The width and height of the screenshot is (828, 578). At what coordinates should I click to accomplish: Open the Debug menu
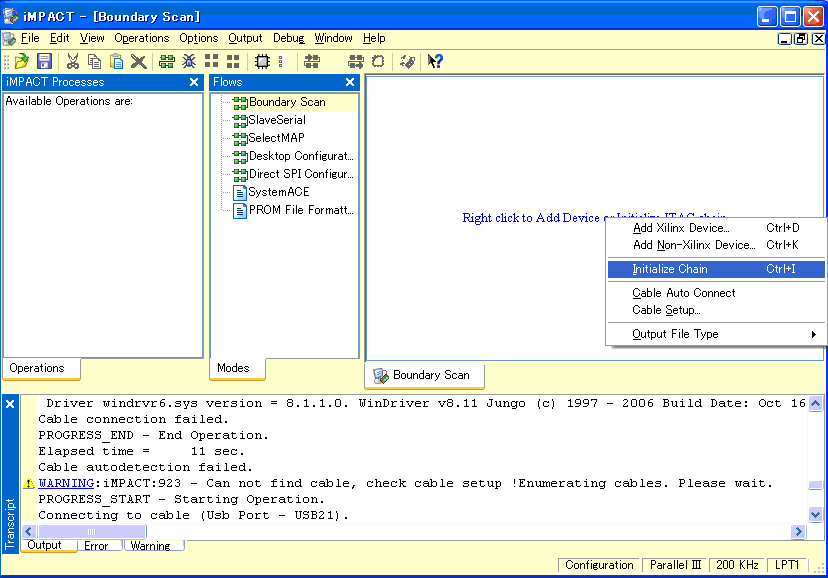[x=288, y=39]
